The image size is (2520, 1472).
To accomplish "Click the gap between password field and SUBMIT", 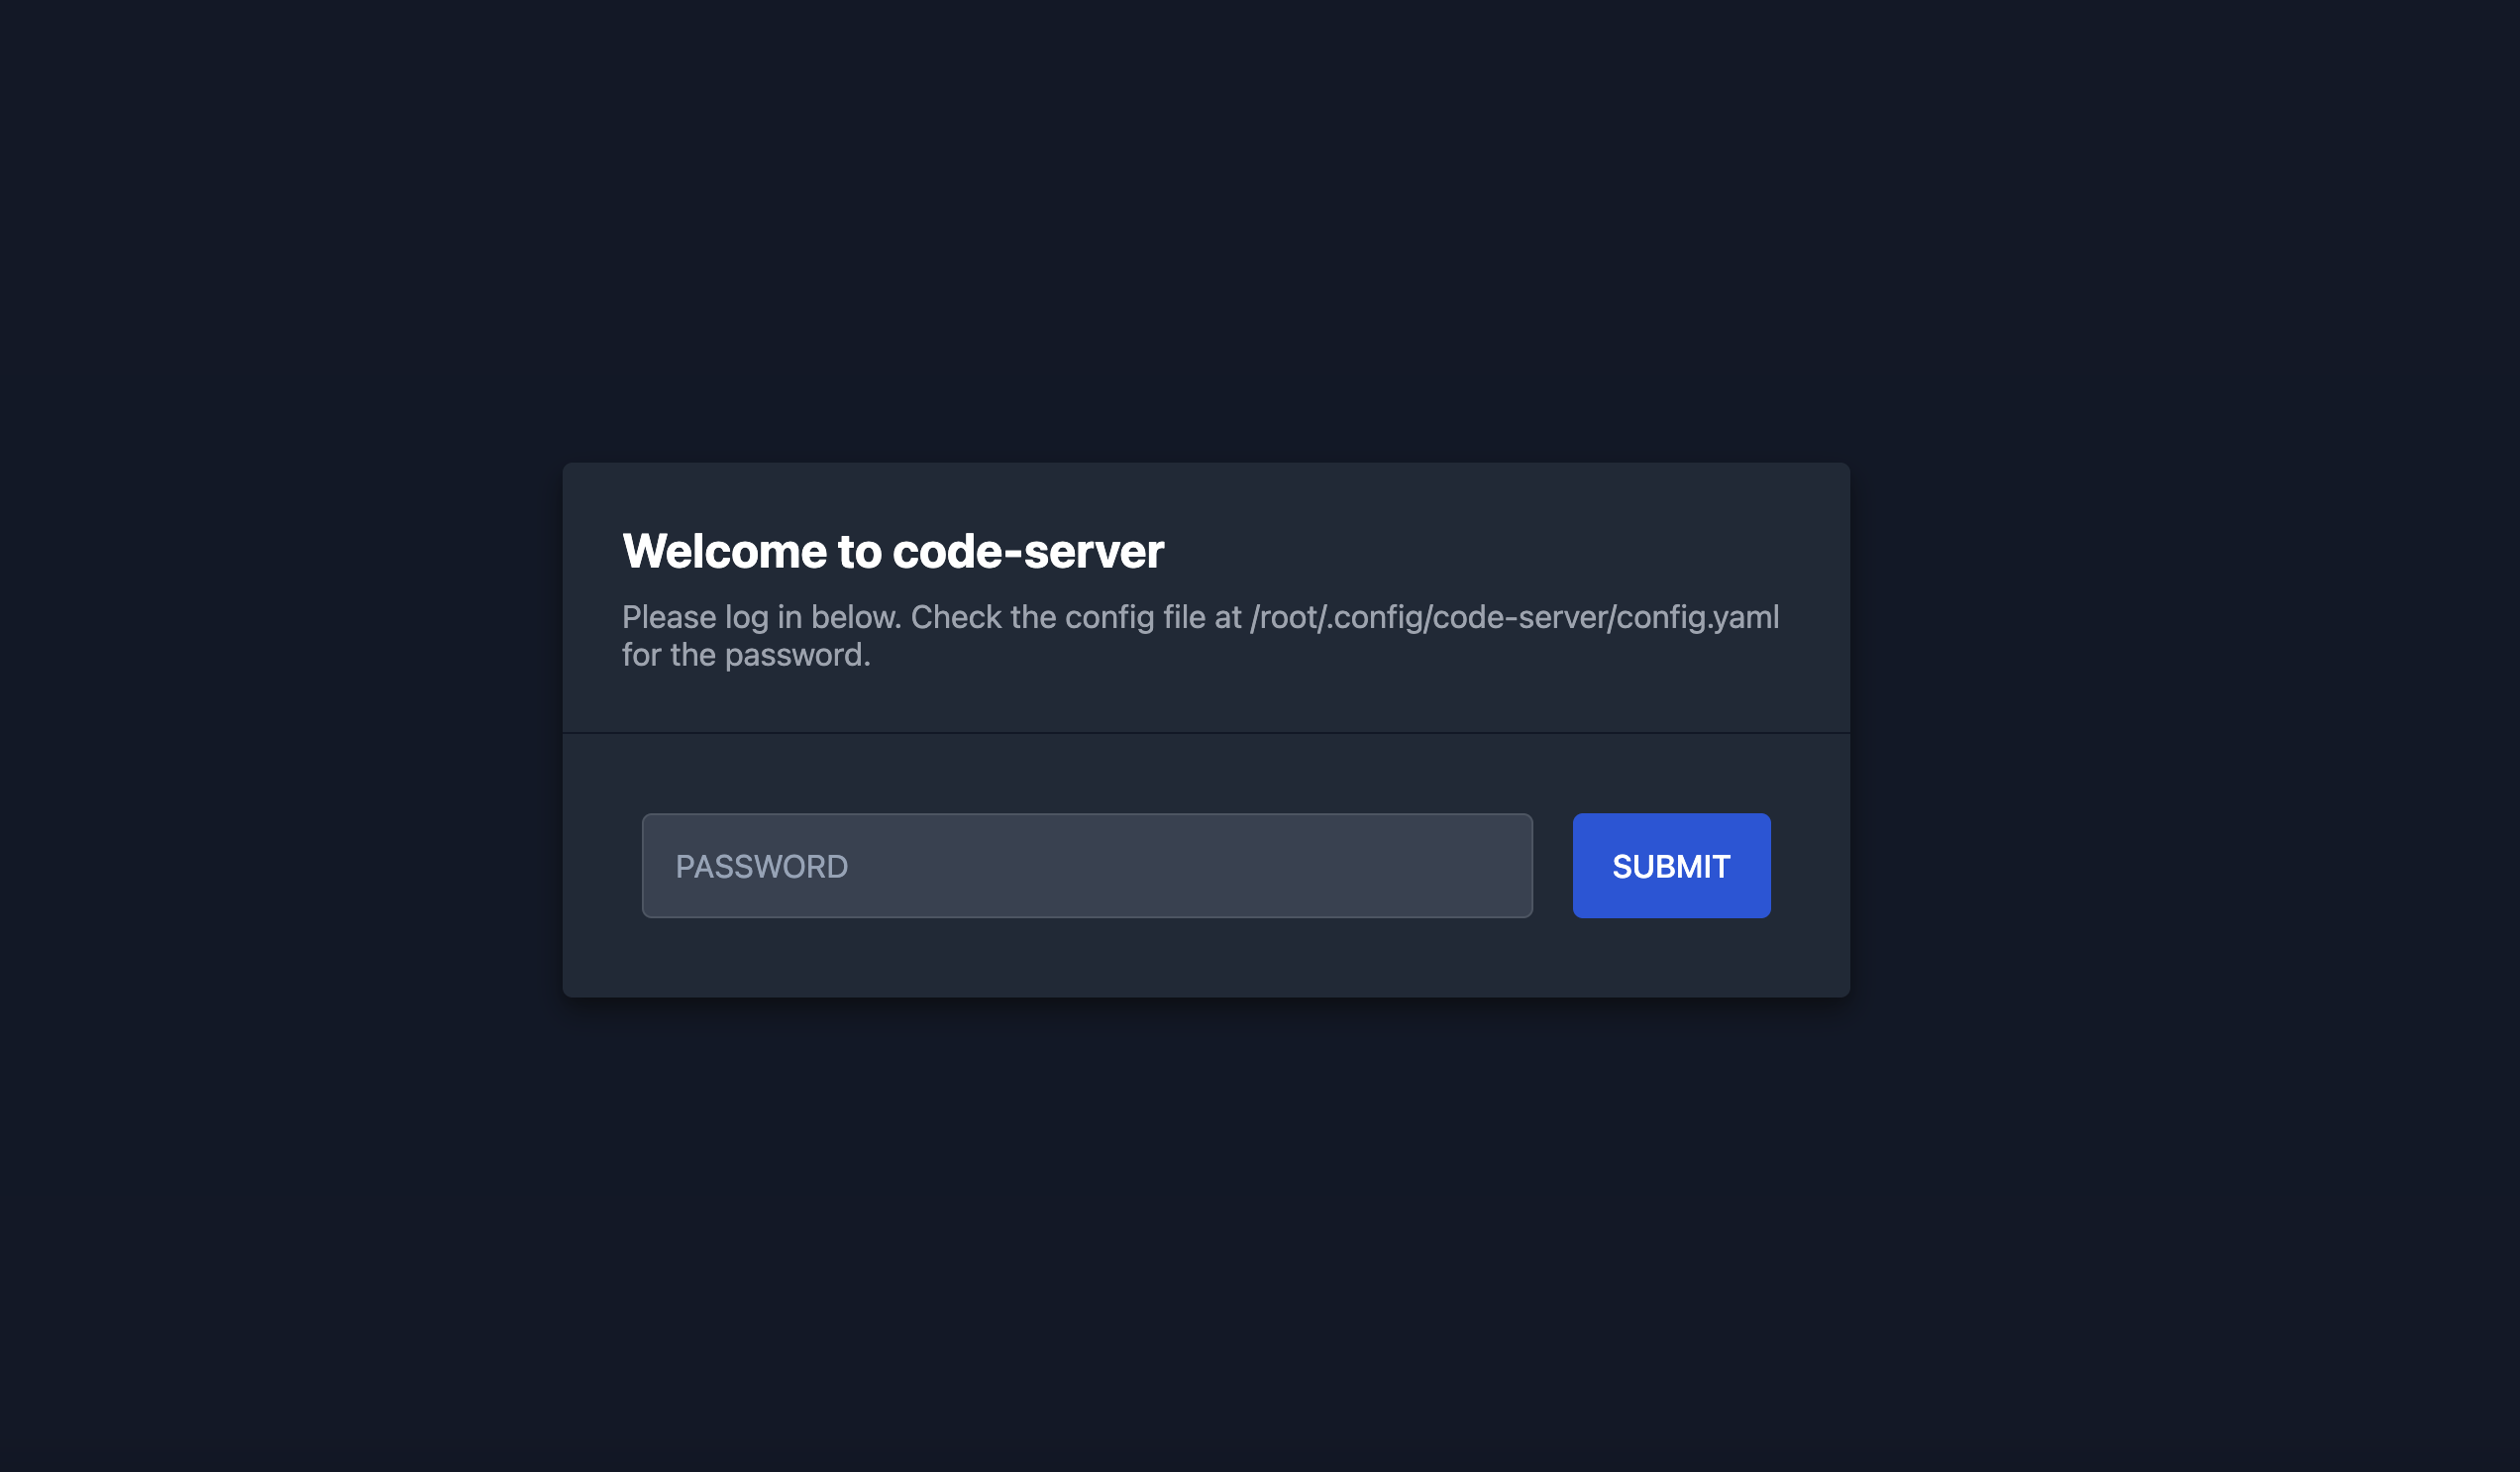I will 1553,866.
